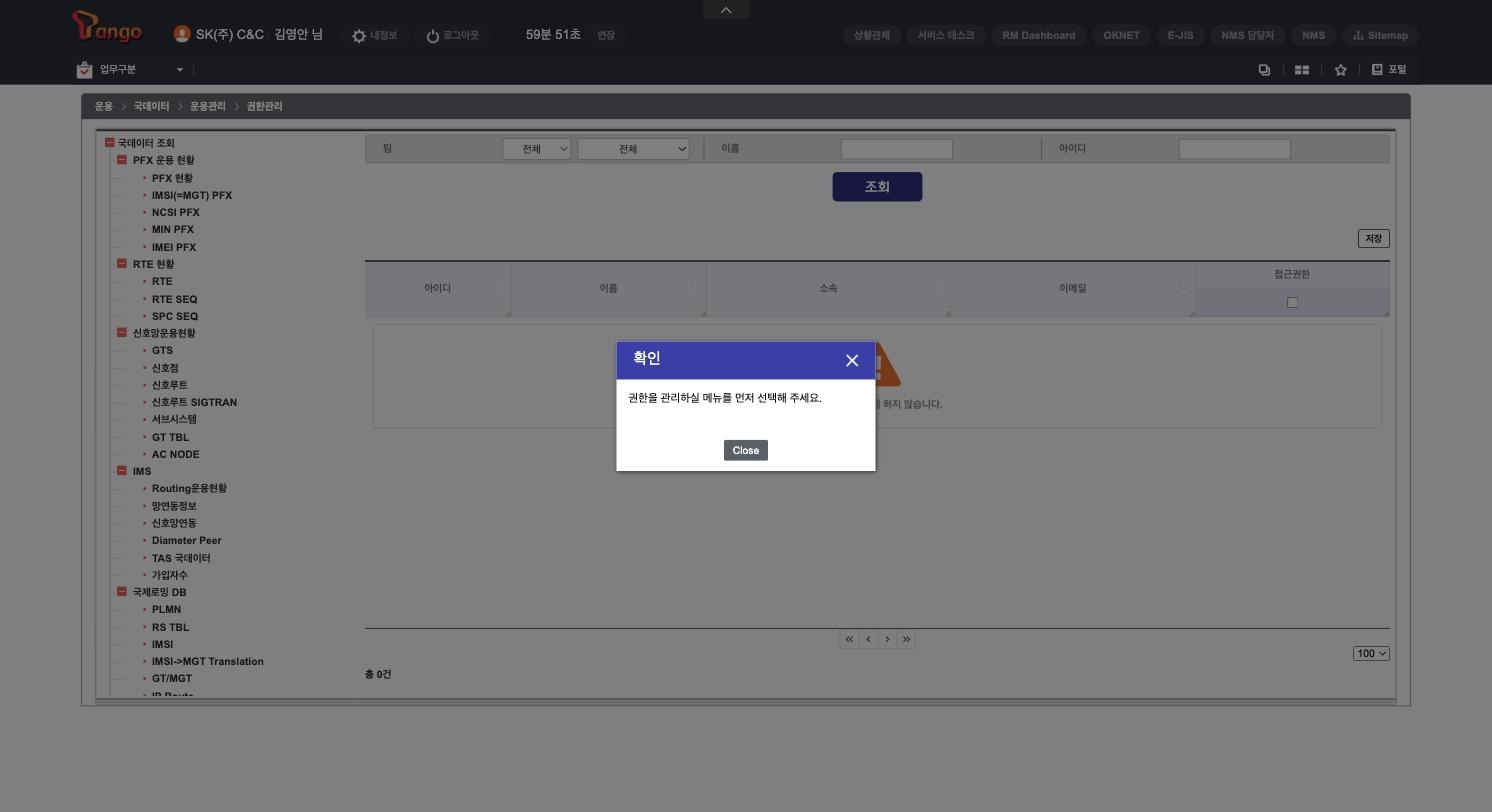Click the Close button in the dialog
The width and height of the screenshot is (1492, 812).
(x=746, y=451)
